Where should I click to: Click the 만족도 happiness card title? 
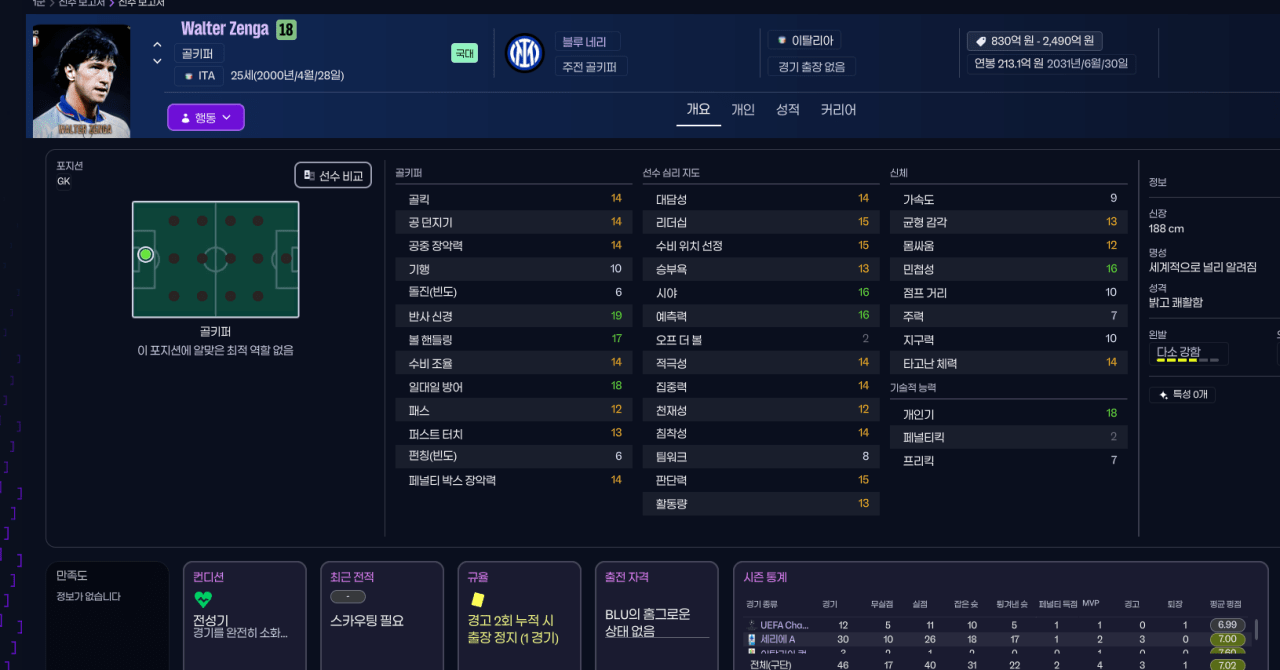point(72,576)
